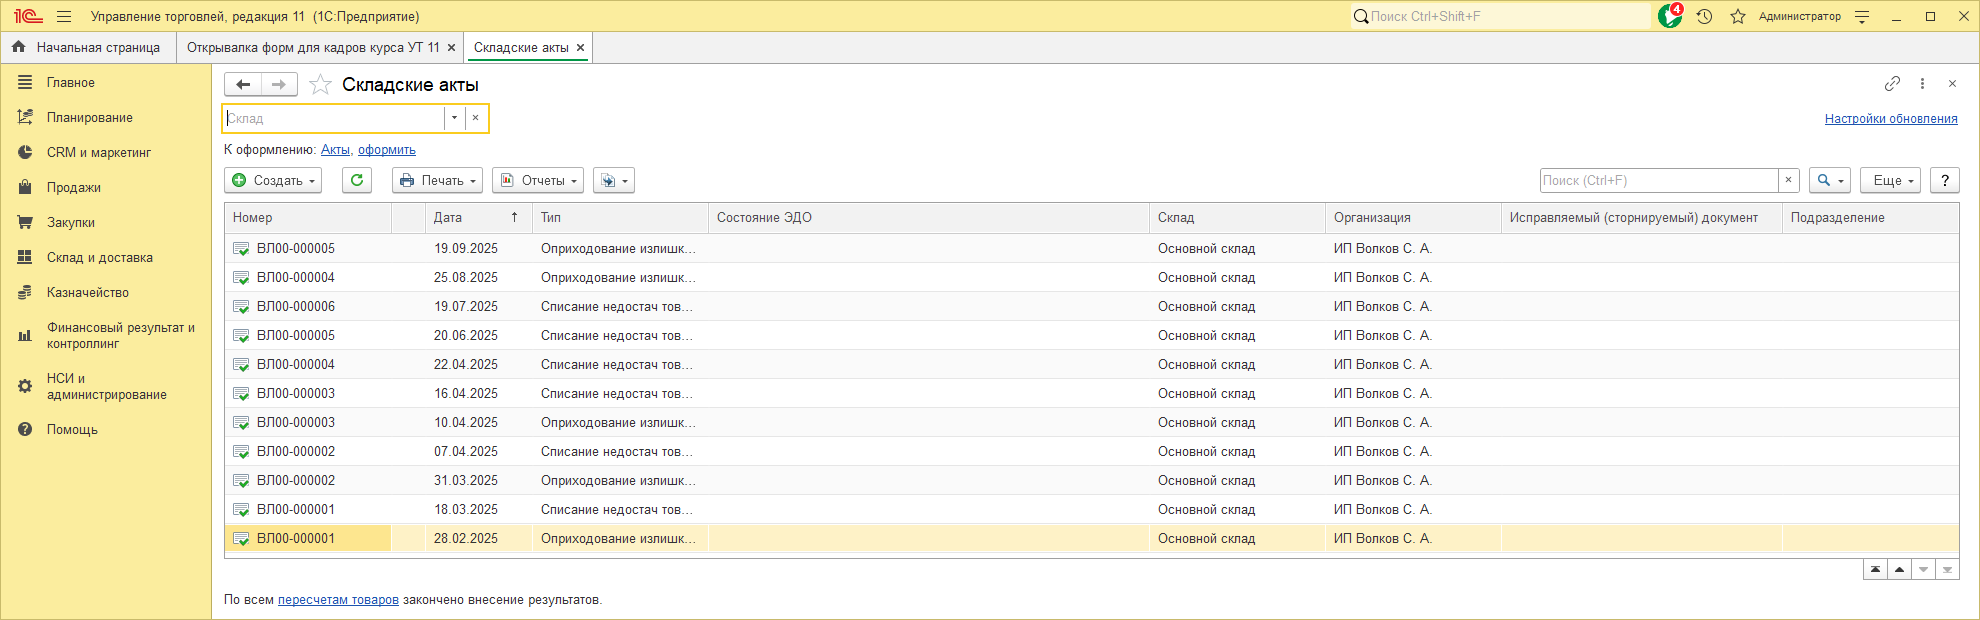Move up one row in list
The width and height of the screenshot is (1980, 620).
tap(1900, 569)
